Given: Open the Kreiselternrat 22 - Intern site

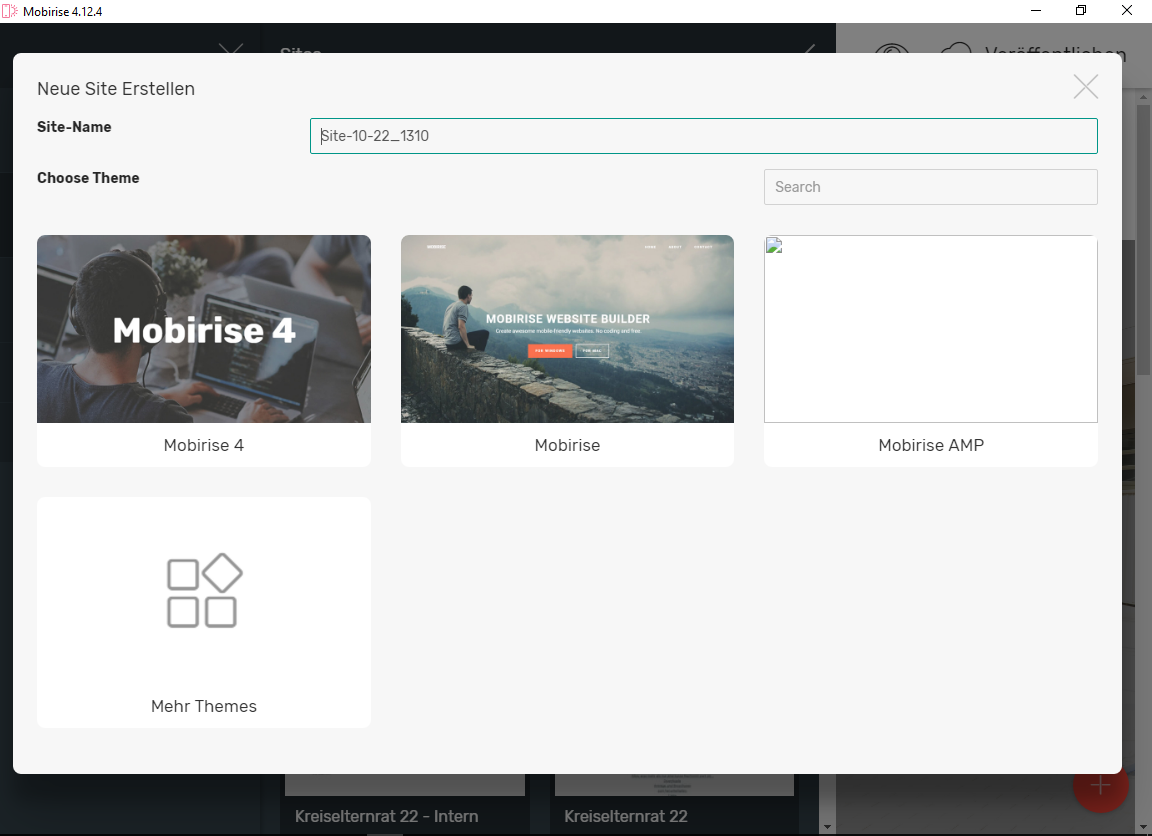Looking at the screenshot, I should point(386,816).
